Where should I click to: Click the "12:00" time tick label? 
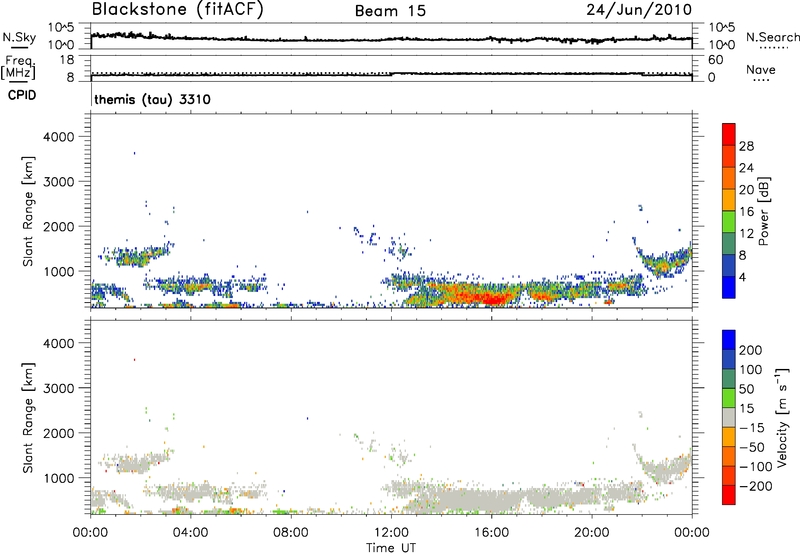pos(391,533)
